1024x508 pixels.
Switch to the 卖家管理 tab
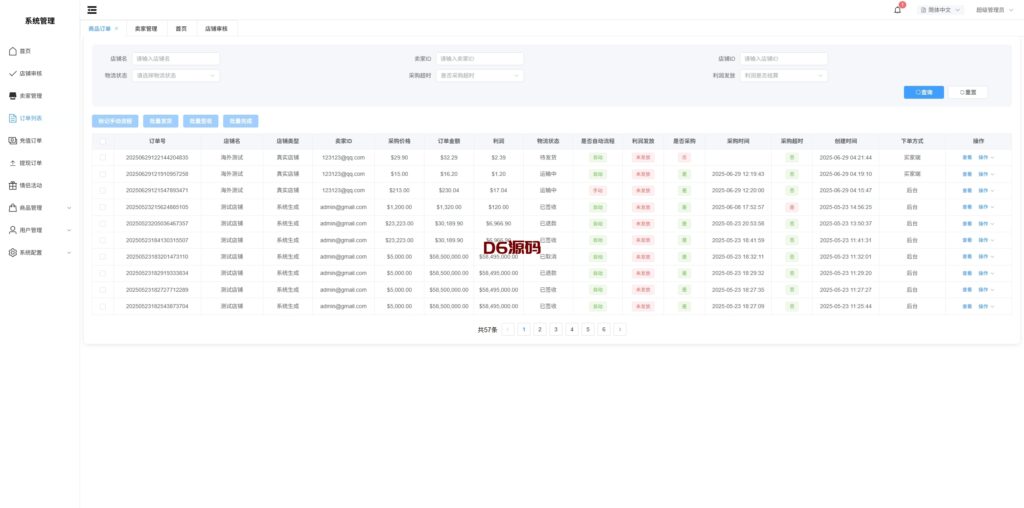[x=146, y=29]
